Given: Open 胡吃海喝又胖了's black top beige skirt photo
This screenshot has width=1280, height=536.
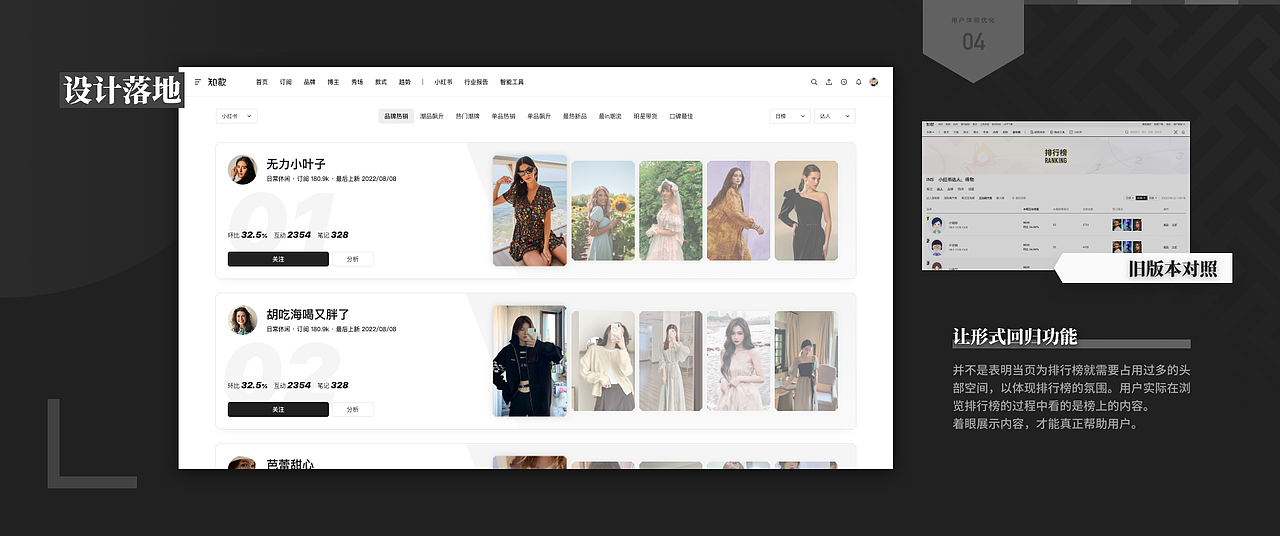Looking at the screenshot, I should pos(806,361).
